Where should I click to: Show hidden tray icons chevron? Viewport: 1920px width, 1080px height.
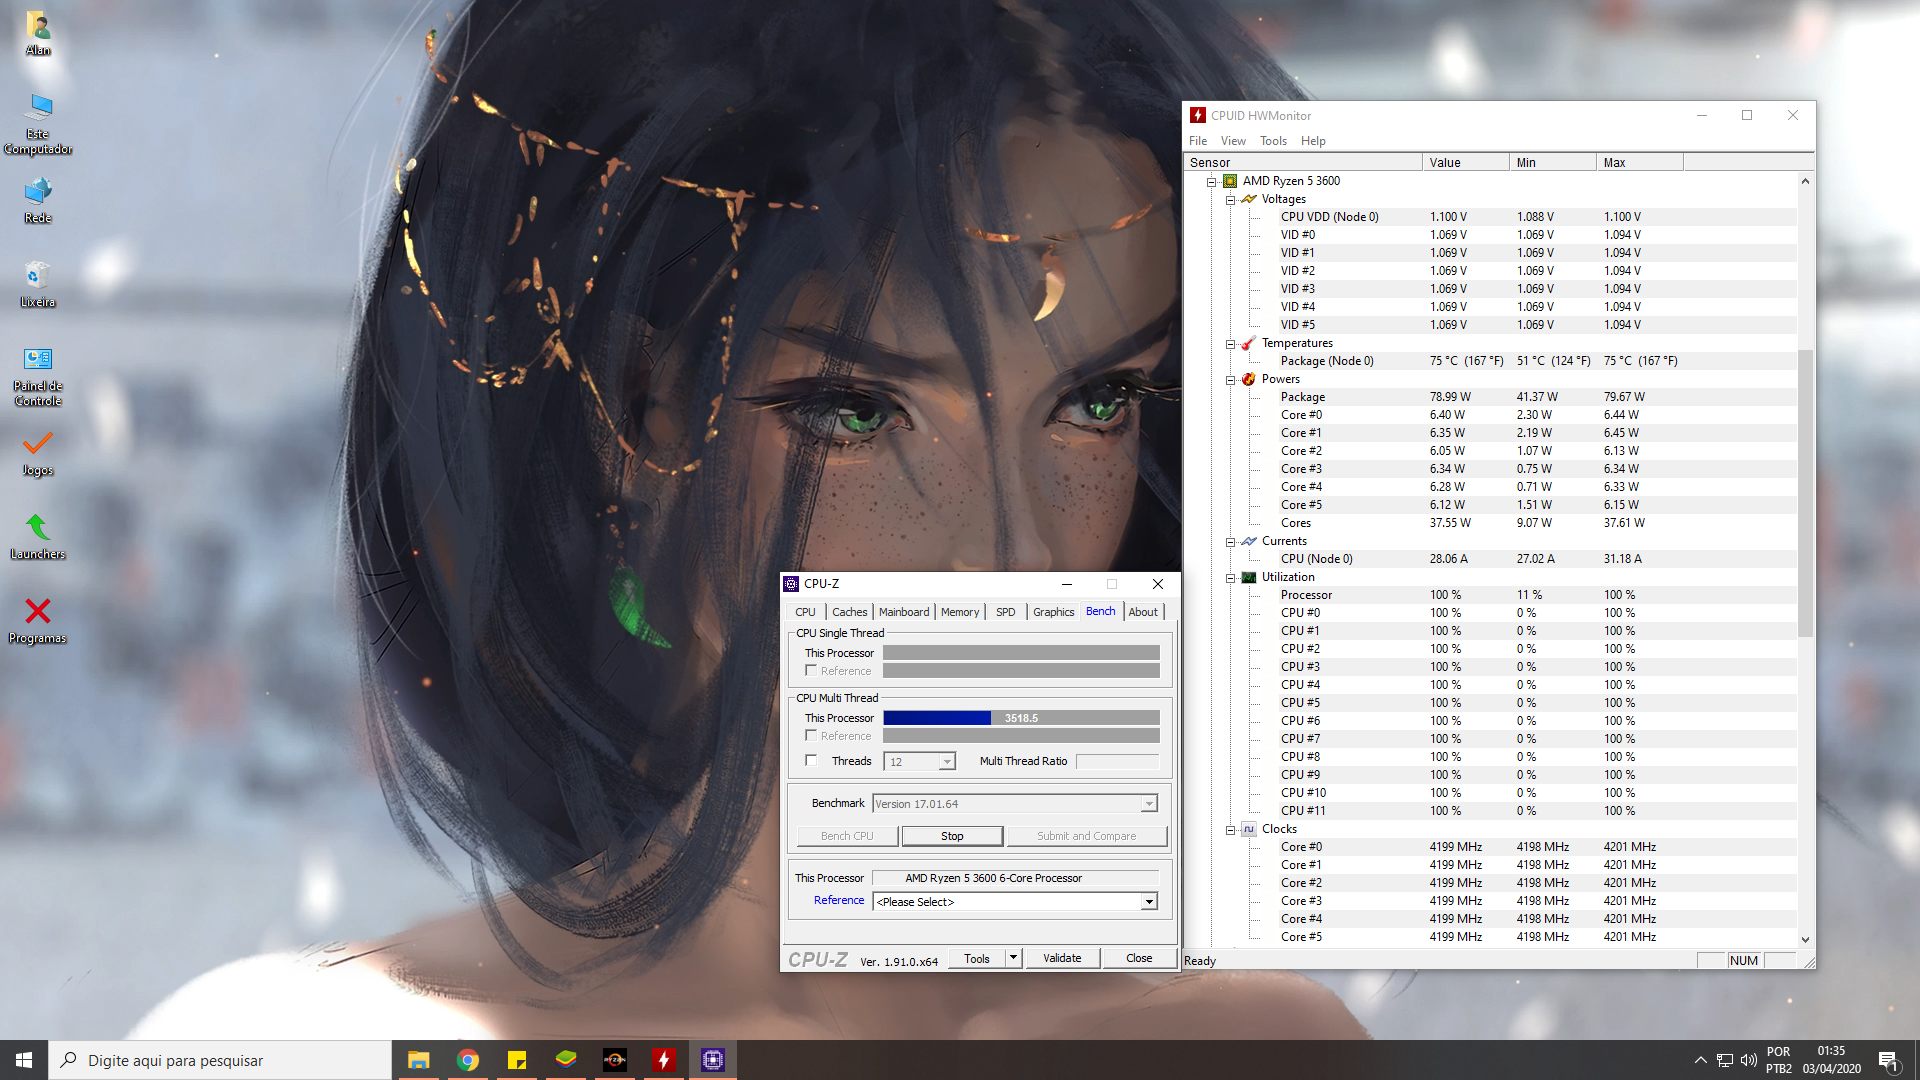[x=1700, y=1060]
